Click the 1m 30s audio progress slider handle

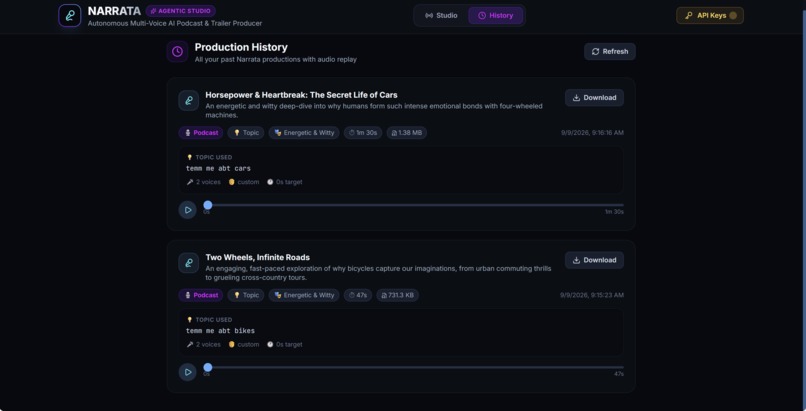208,205
